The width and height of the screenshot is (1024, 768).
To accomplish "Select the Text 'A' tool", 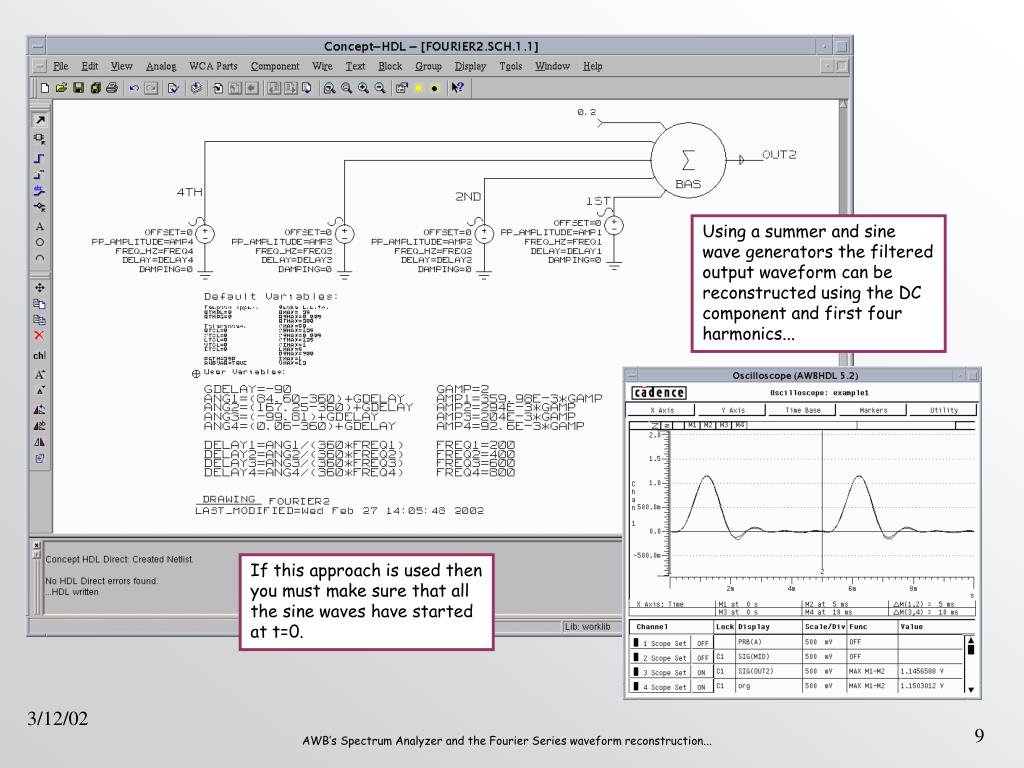I will (40, 226).
